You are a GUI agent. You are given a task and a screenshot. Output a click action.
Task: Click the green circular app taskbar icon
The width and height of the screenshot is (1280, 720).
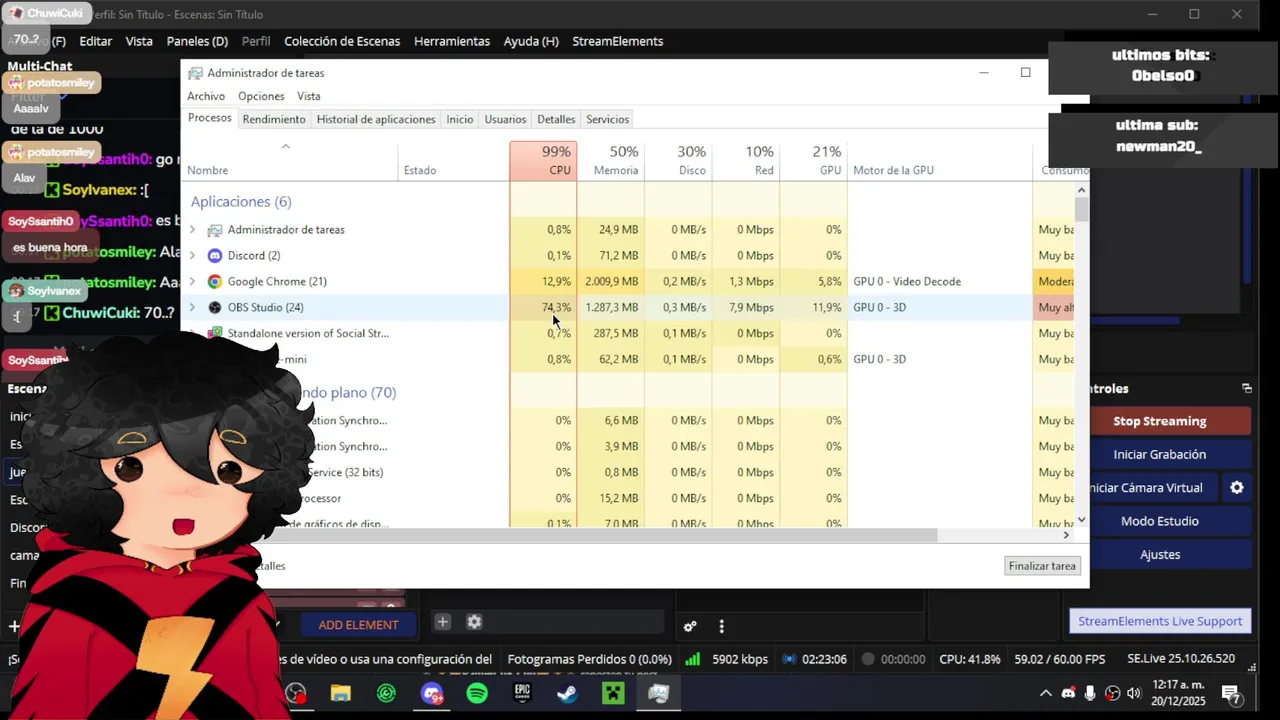pyautogui.click(x=386, y=693)
